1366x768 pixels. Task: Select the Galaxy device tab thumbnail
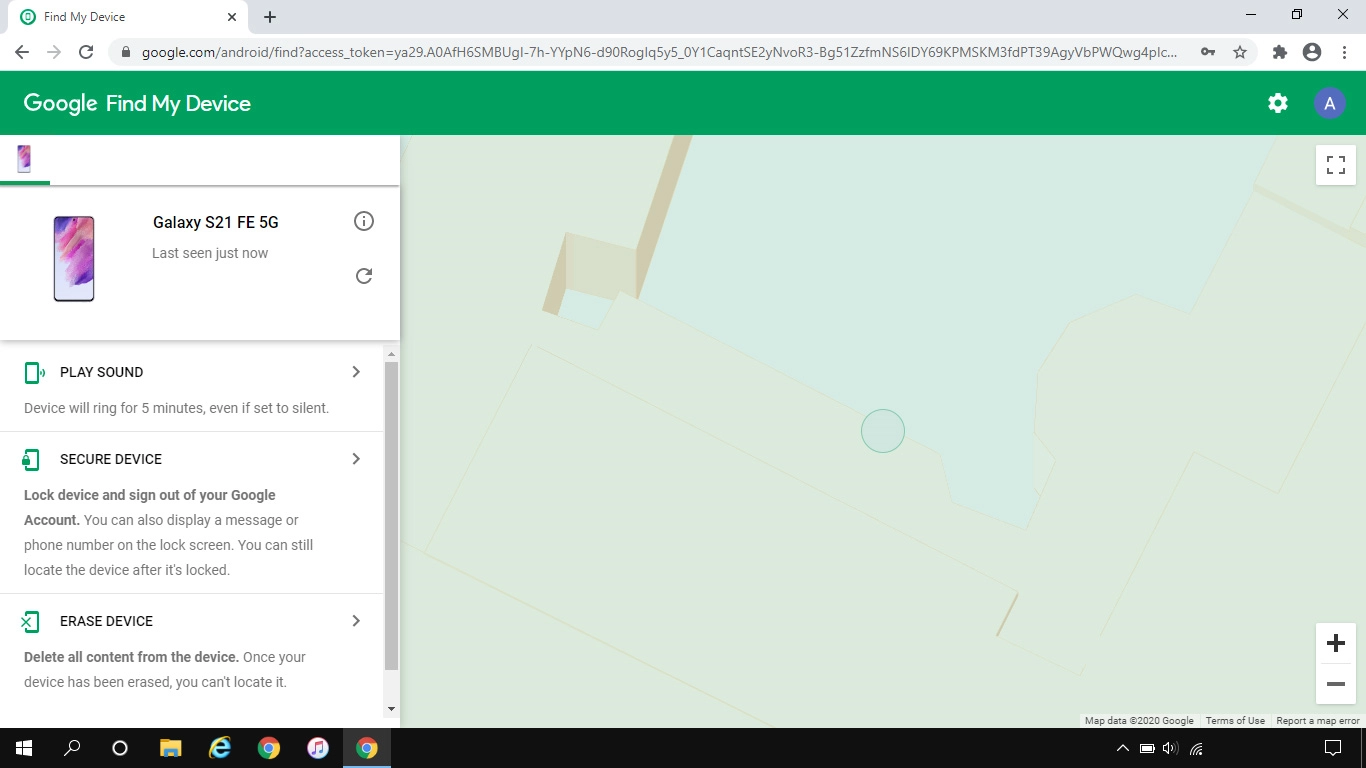pos(24,159)
